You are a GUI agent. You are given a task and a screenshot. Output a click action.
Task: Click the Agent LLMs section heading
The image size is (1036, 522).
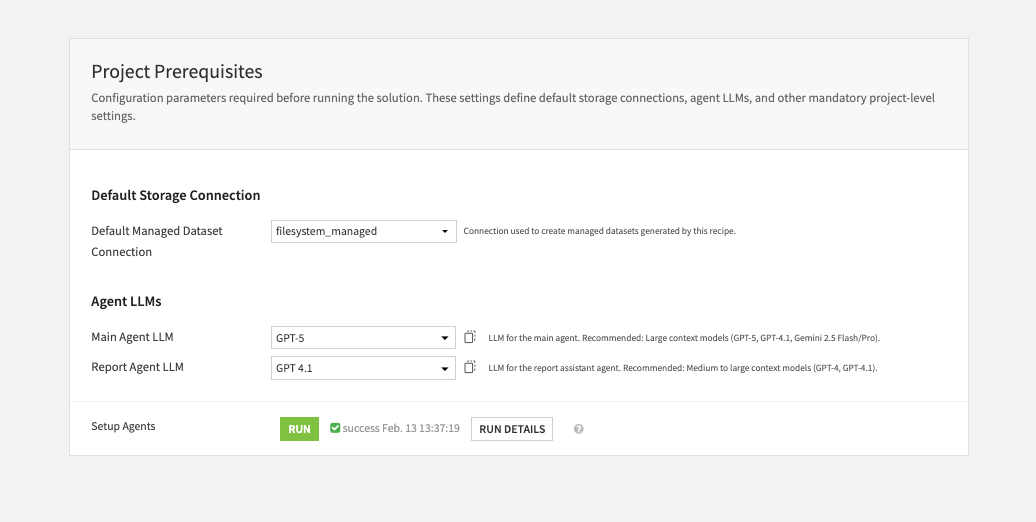(126, 301)
